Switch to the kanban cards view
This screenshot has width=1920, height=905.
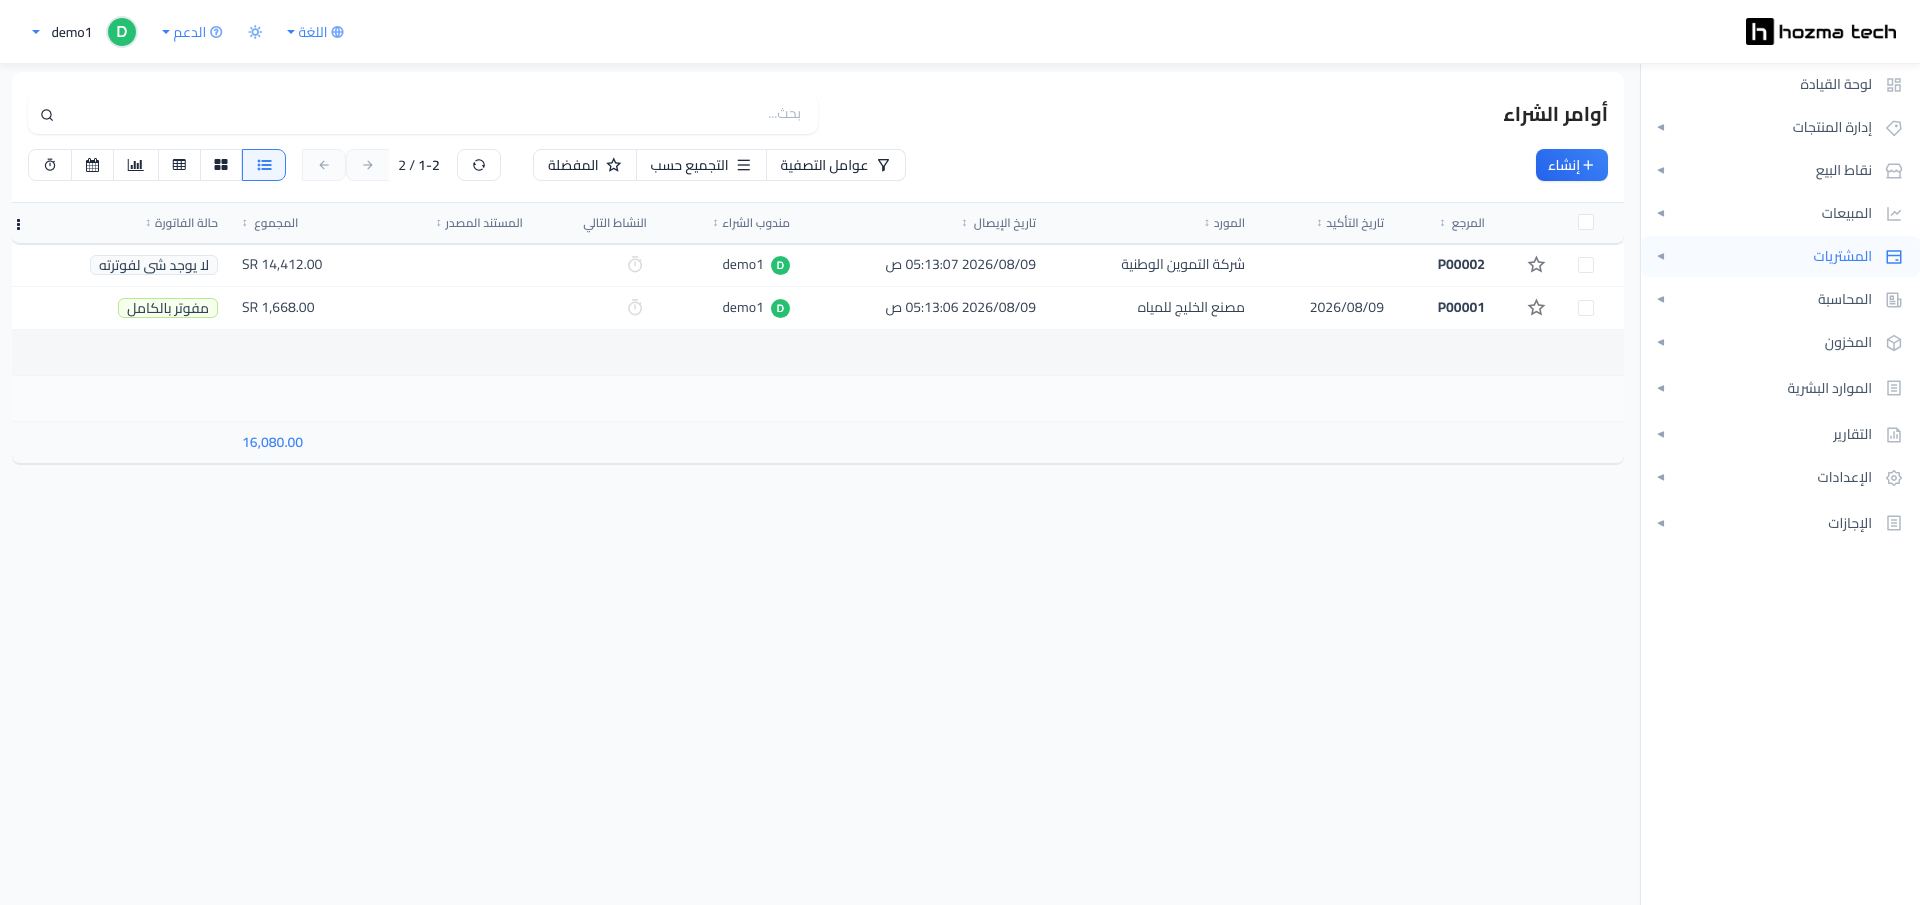pyautogui.click(x=221, y=165)
